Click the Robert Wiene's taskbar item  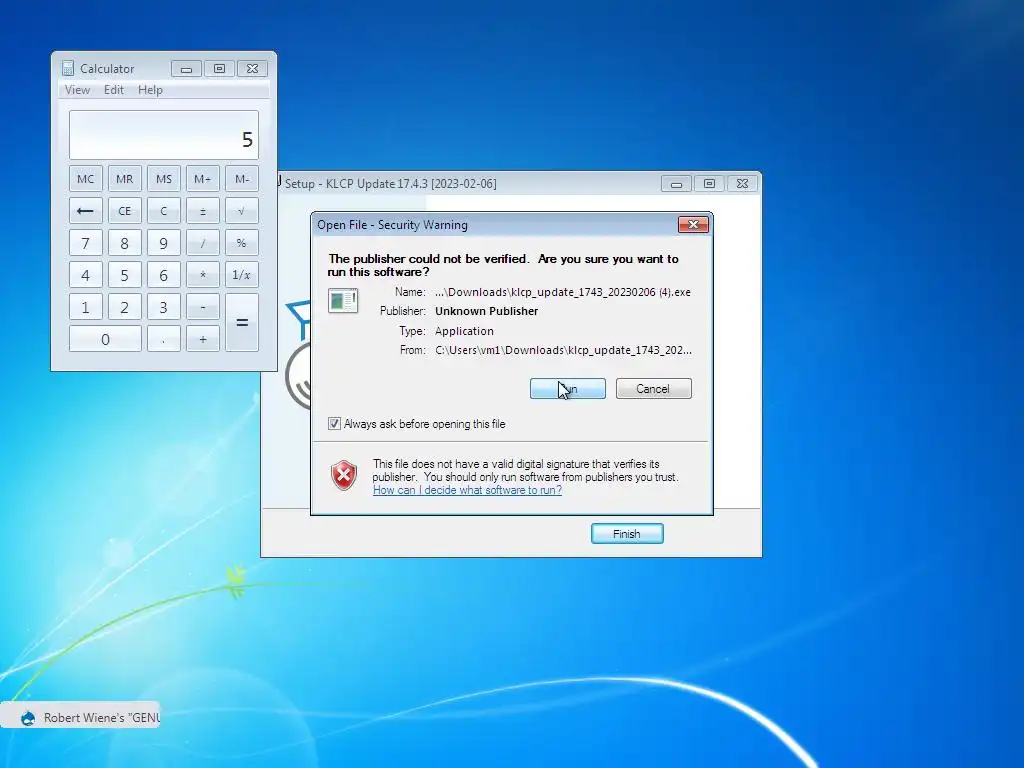point(81,716)
